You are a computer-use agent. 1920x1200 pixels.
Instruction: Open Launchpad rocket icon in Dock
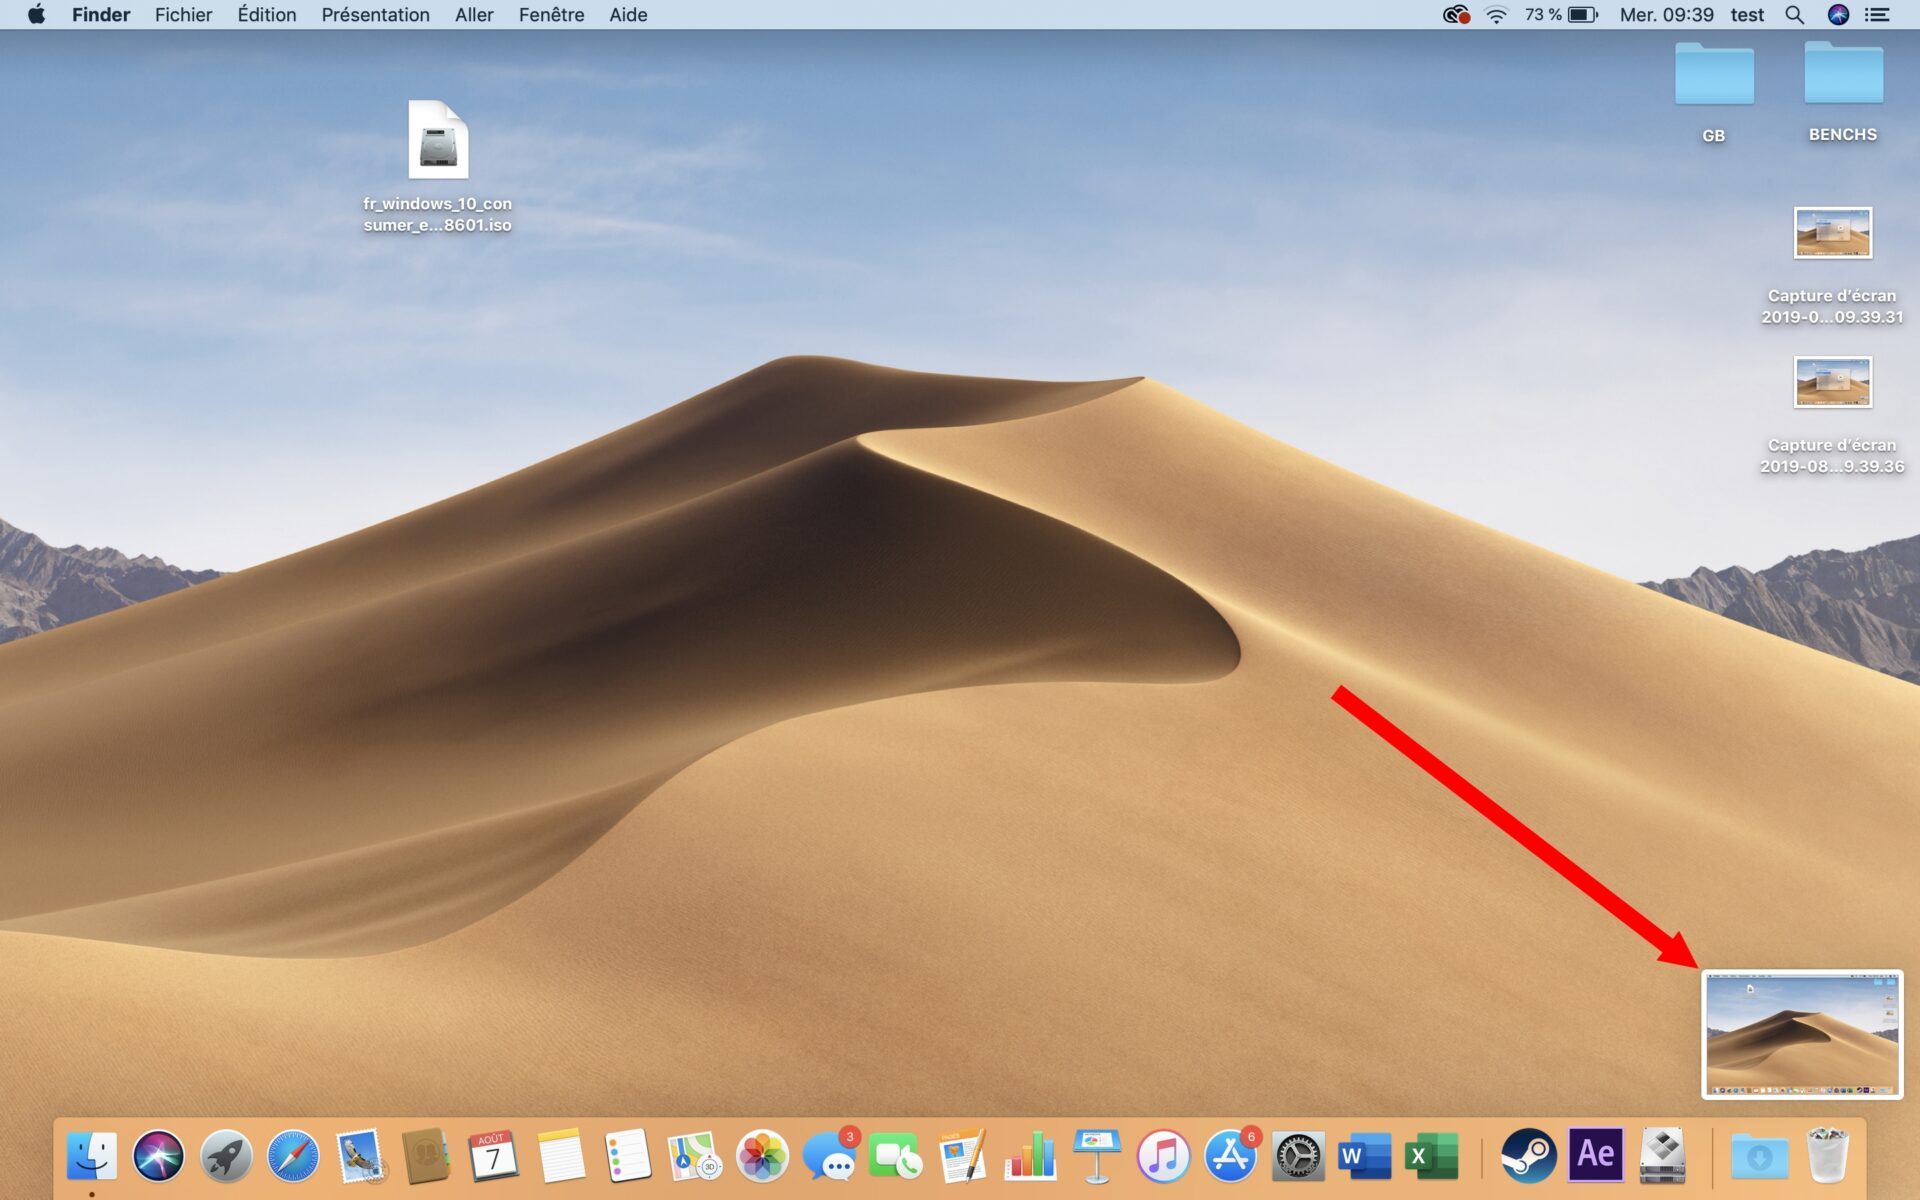coord(226,1157)
